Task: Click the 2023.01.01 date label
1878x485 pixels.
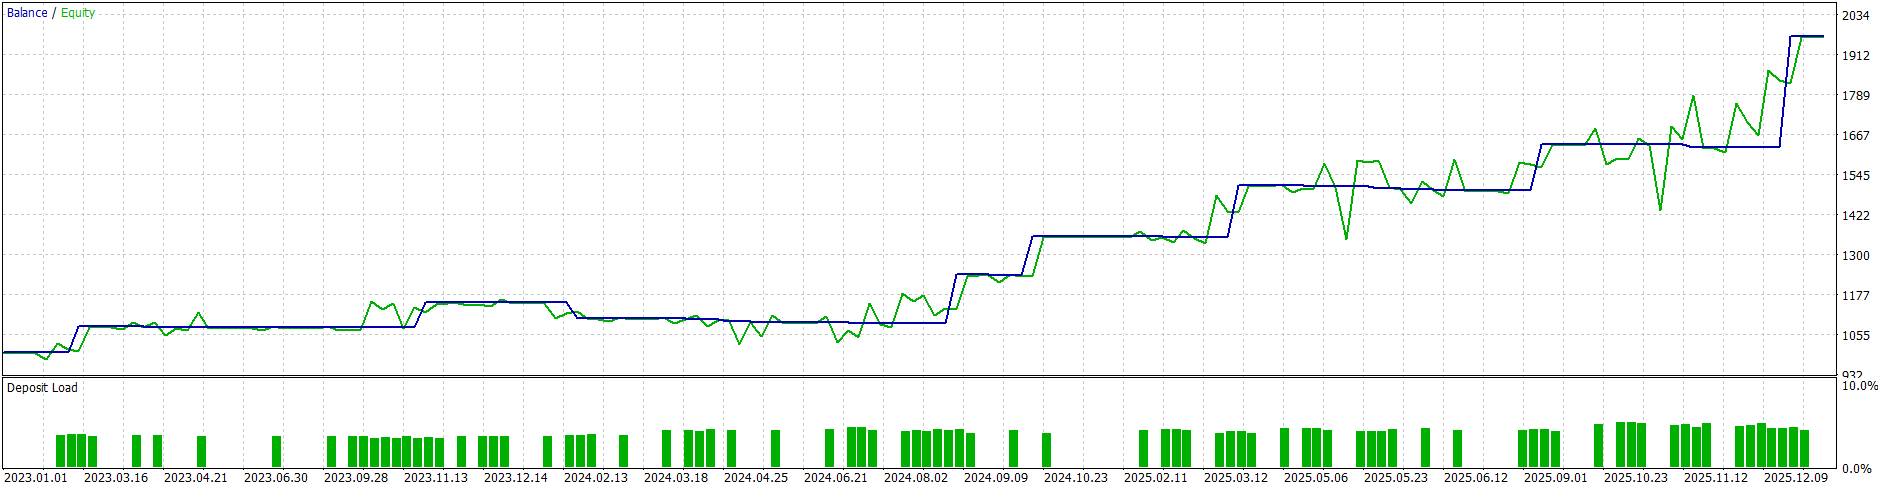Action: (36, 478)
